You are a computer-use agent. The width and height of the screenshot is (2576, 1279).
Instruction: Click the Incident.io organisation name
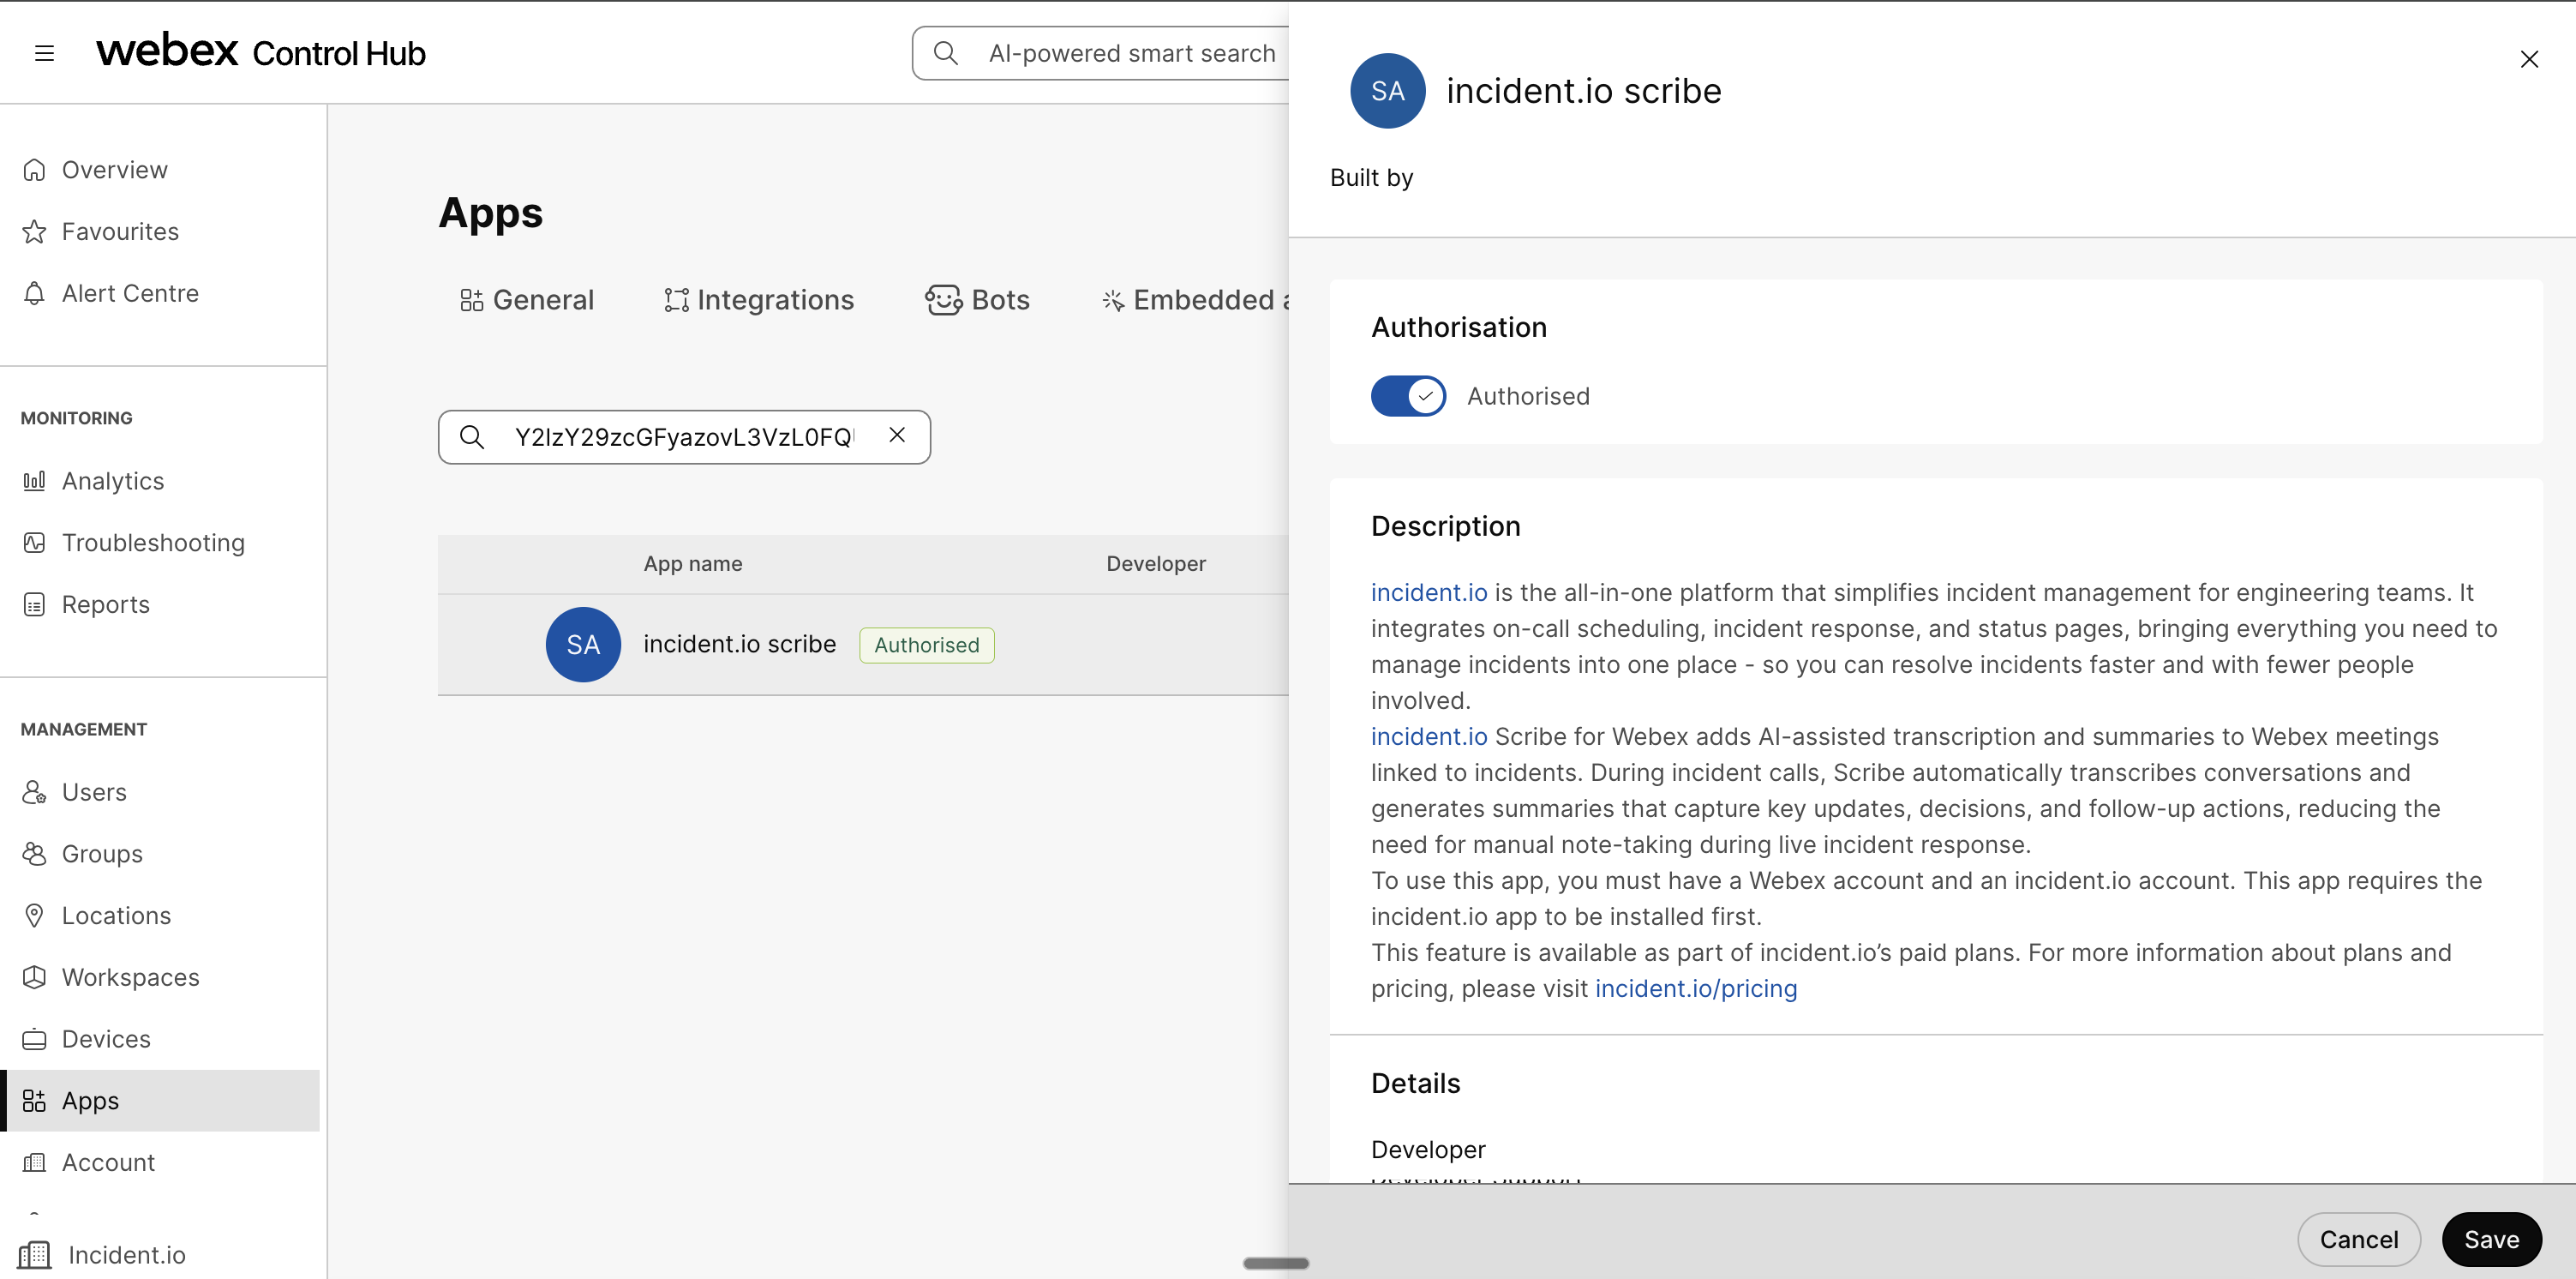pos(127,1255)
